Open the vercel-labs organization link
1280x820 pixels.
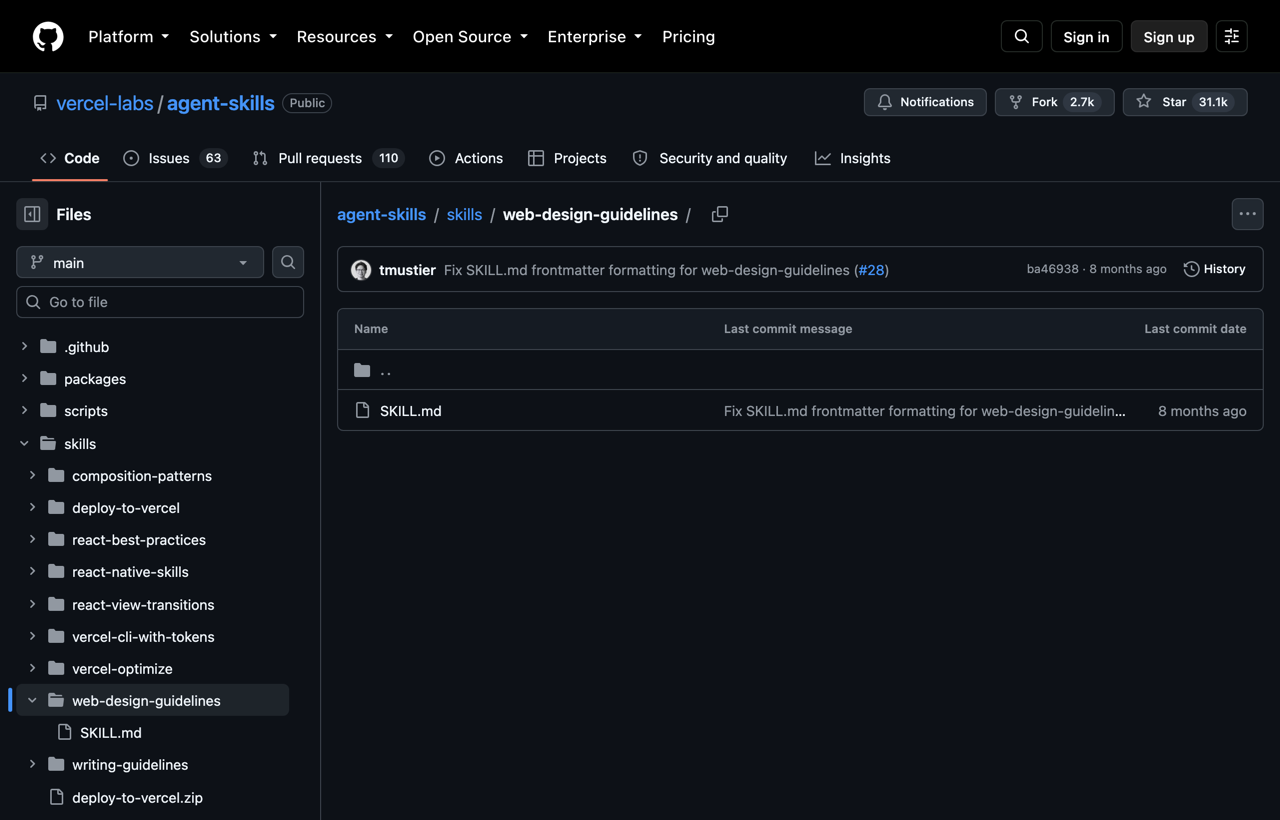pos(105,103)
